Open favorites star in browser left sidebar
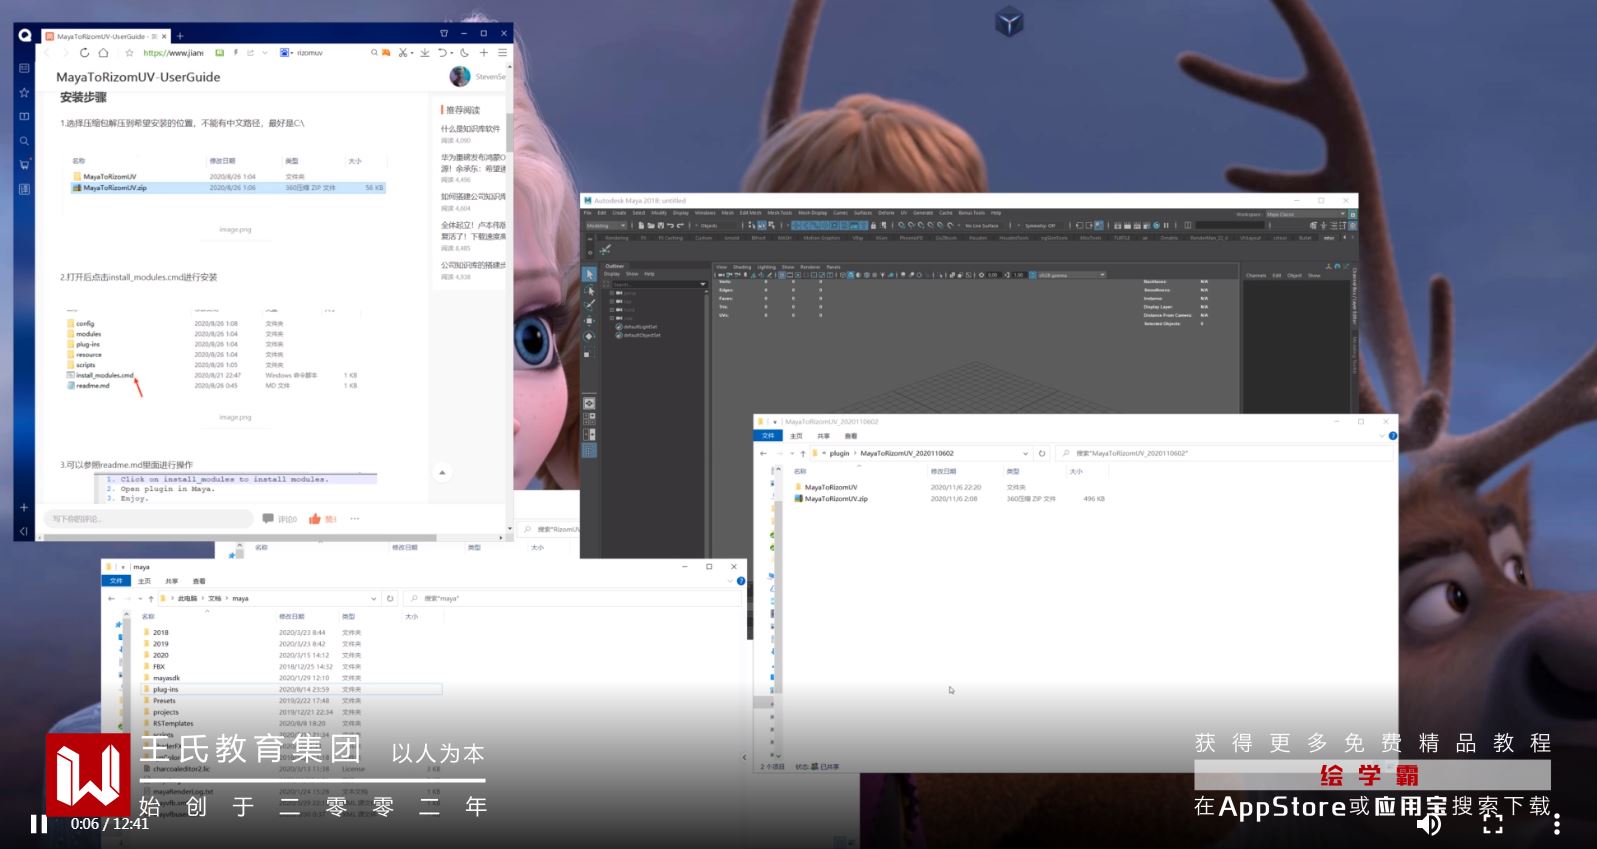This screenshot has height=849, width=1597. pos(24,92)
